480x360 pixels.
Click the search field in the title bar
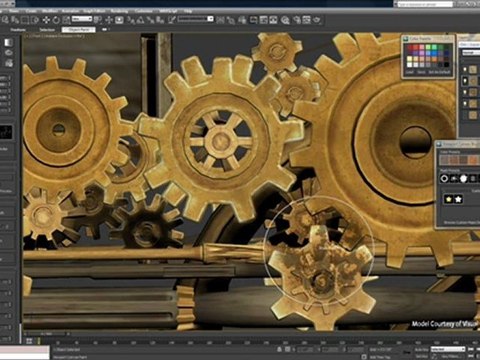[x=425, y=4]
